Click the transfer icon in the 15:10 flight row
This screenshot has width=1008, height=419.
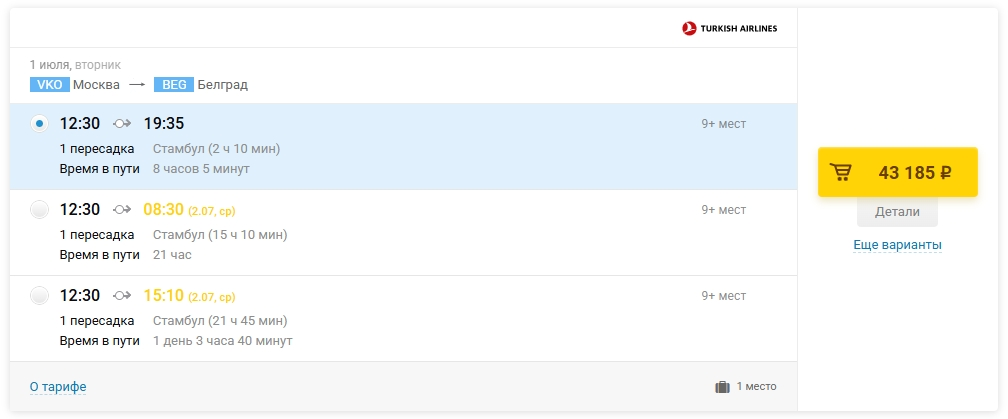click(x=122, y=296)
